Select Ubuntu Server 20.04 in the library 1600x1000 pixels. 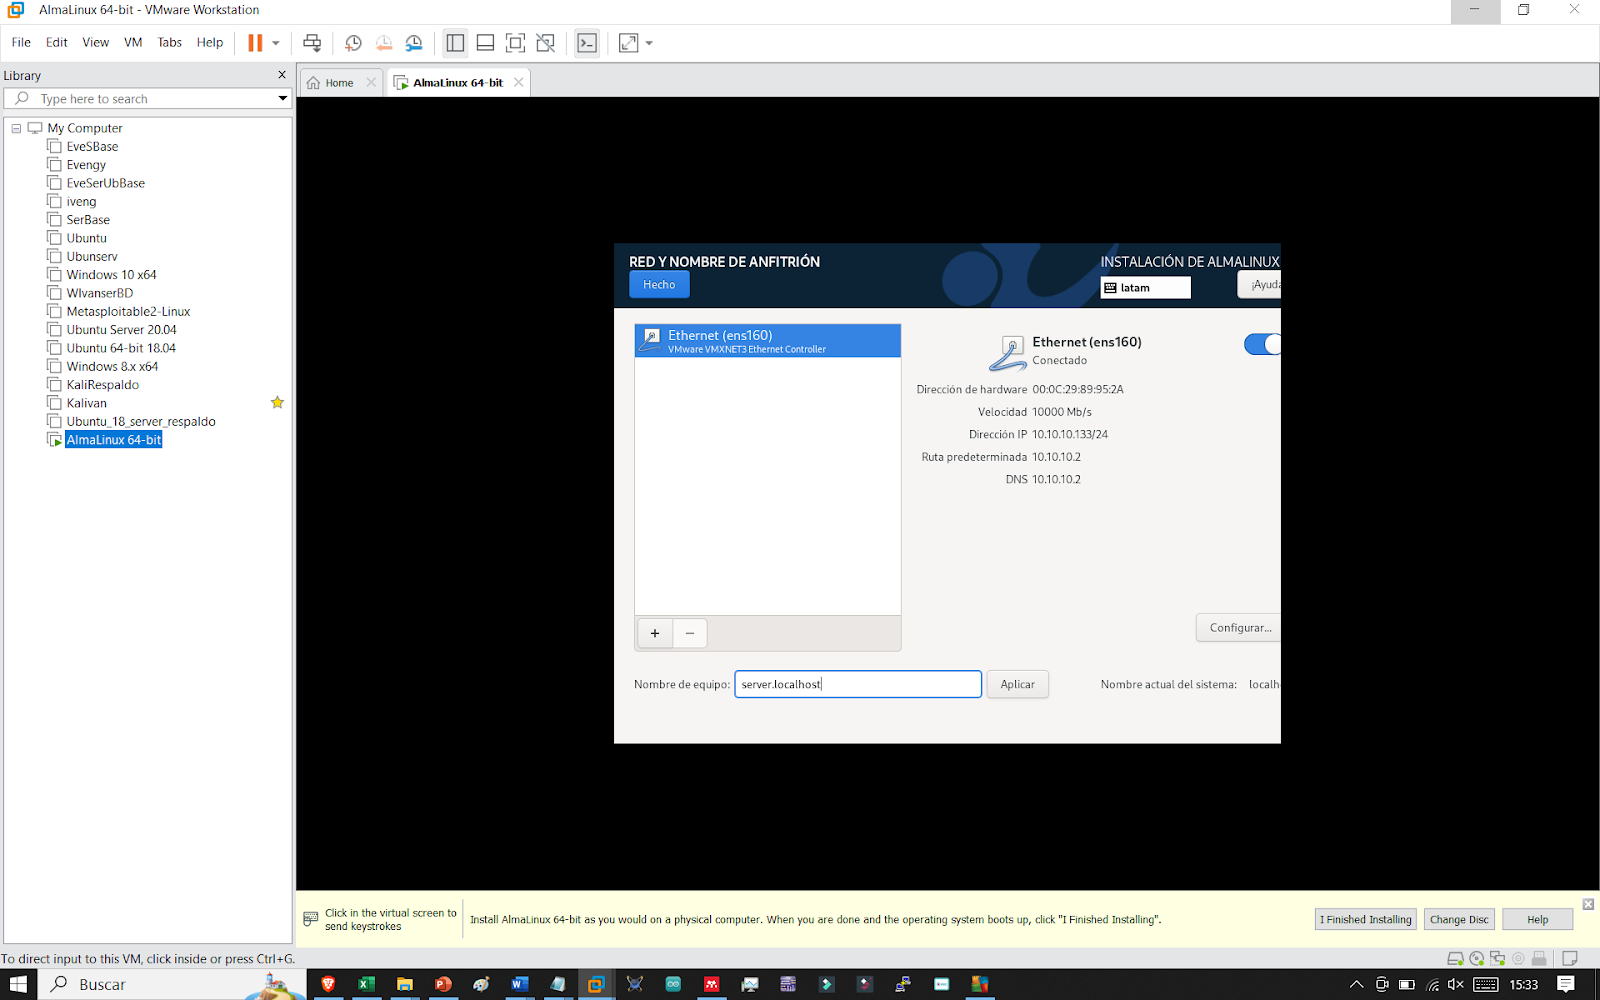coord(121,330)
